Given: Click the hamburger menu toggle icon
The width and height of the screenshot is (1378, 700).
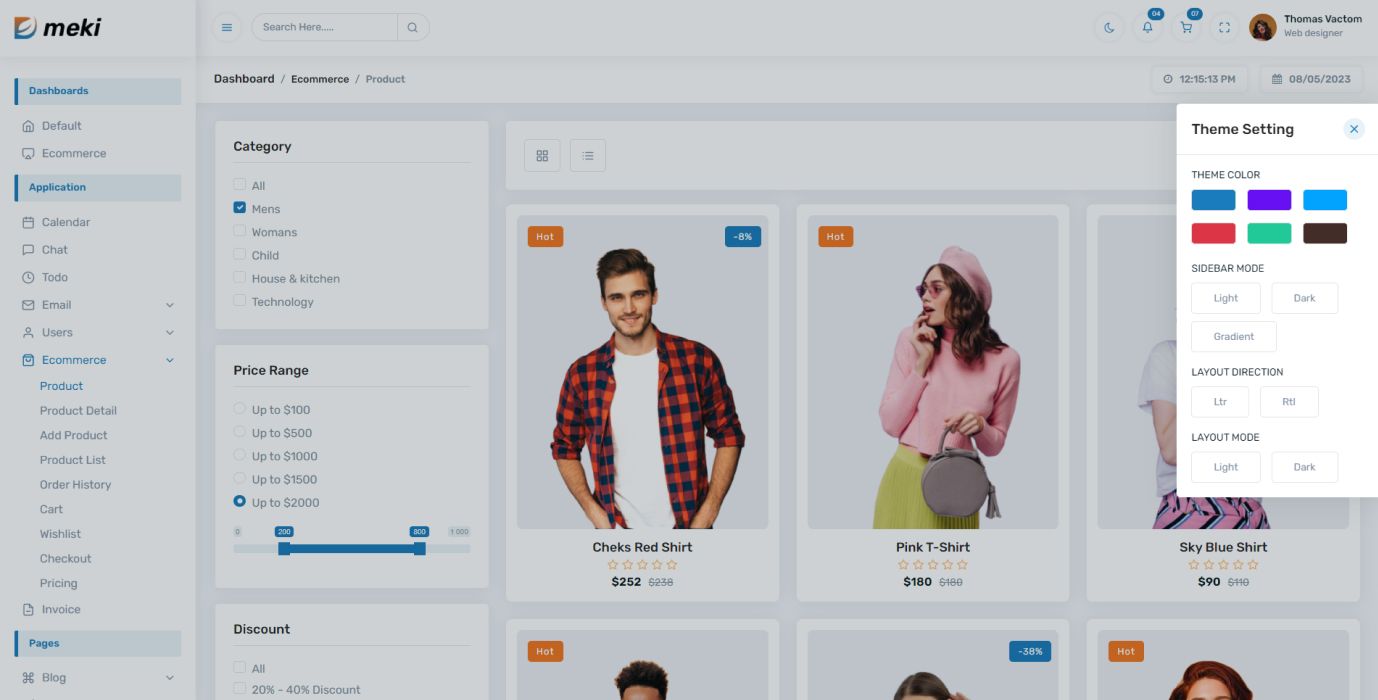Looking at the screenshot, I should 227,27.
